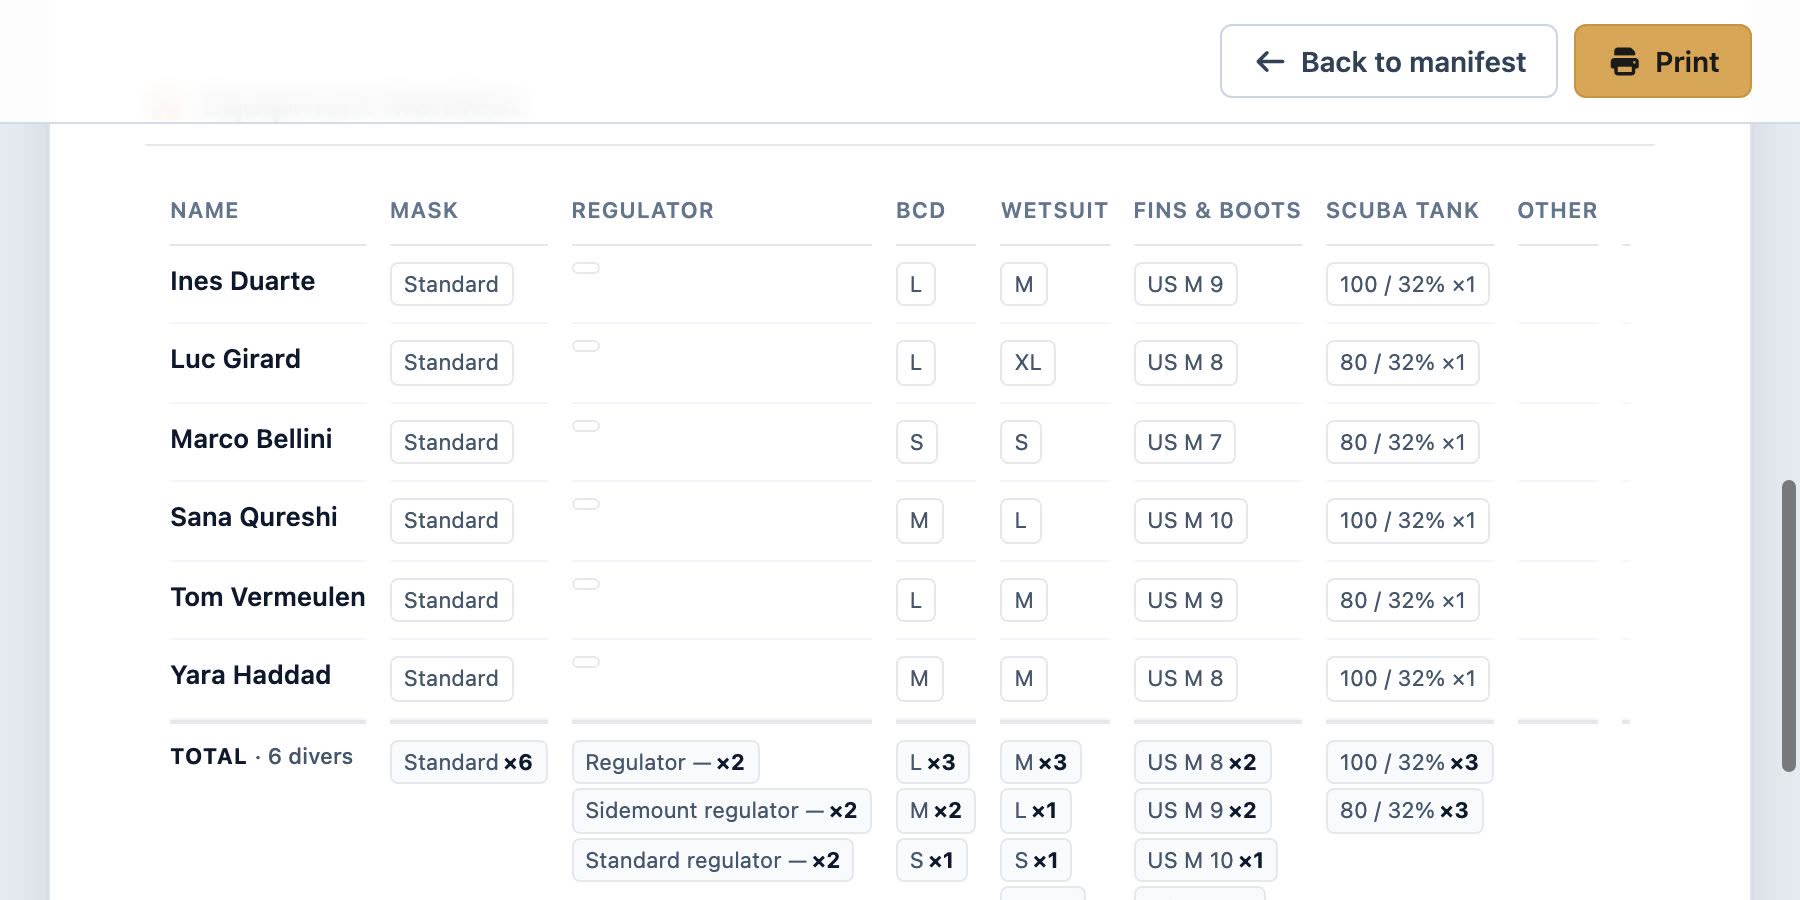
Task: Click the 80 / 32% ×3 tank total
Action: tap(1404, 810)
